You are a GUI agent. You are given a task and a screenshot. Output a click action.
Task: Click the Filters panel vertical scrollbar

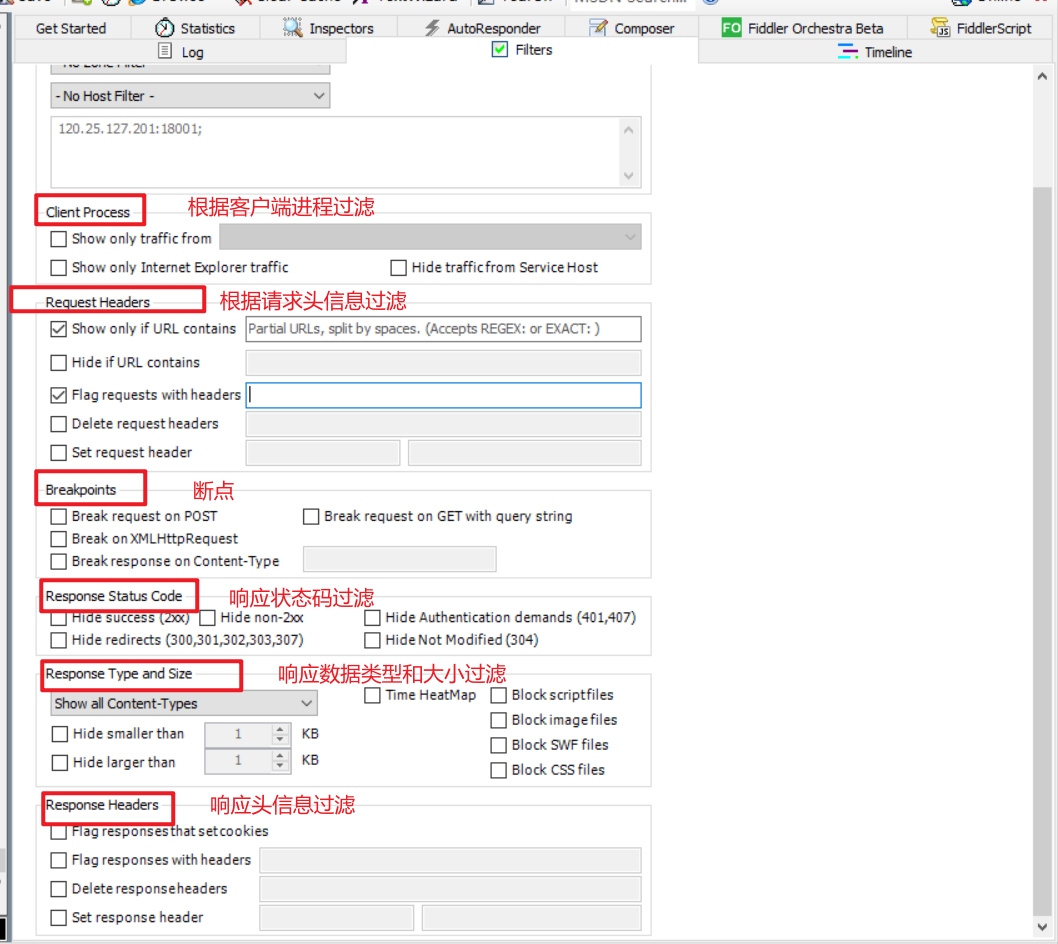1041,500
